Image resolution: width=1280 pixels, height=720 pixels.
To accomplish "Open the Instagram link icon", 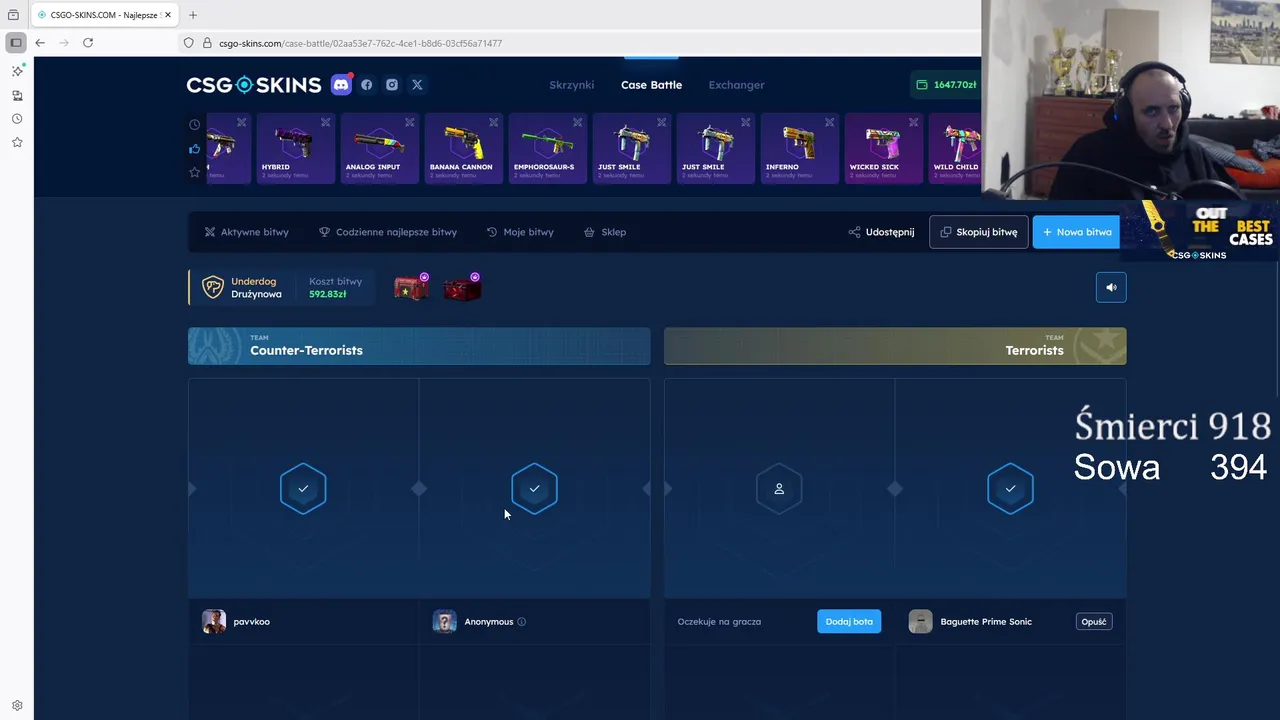I will (392, 85).
